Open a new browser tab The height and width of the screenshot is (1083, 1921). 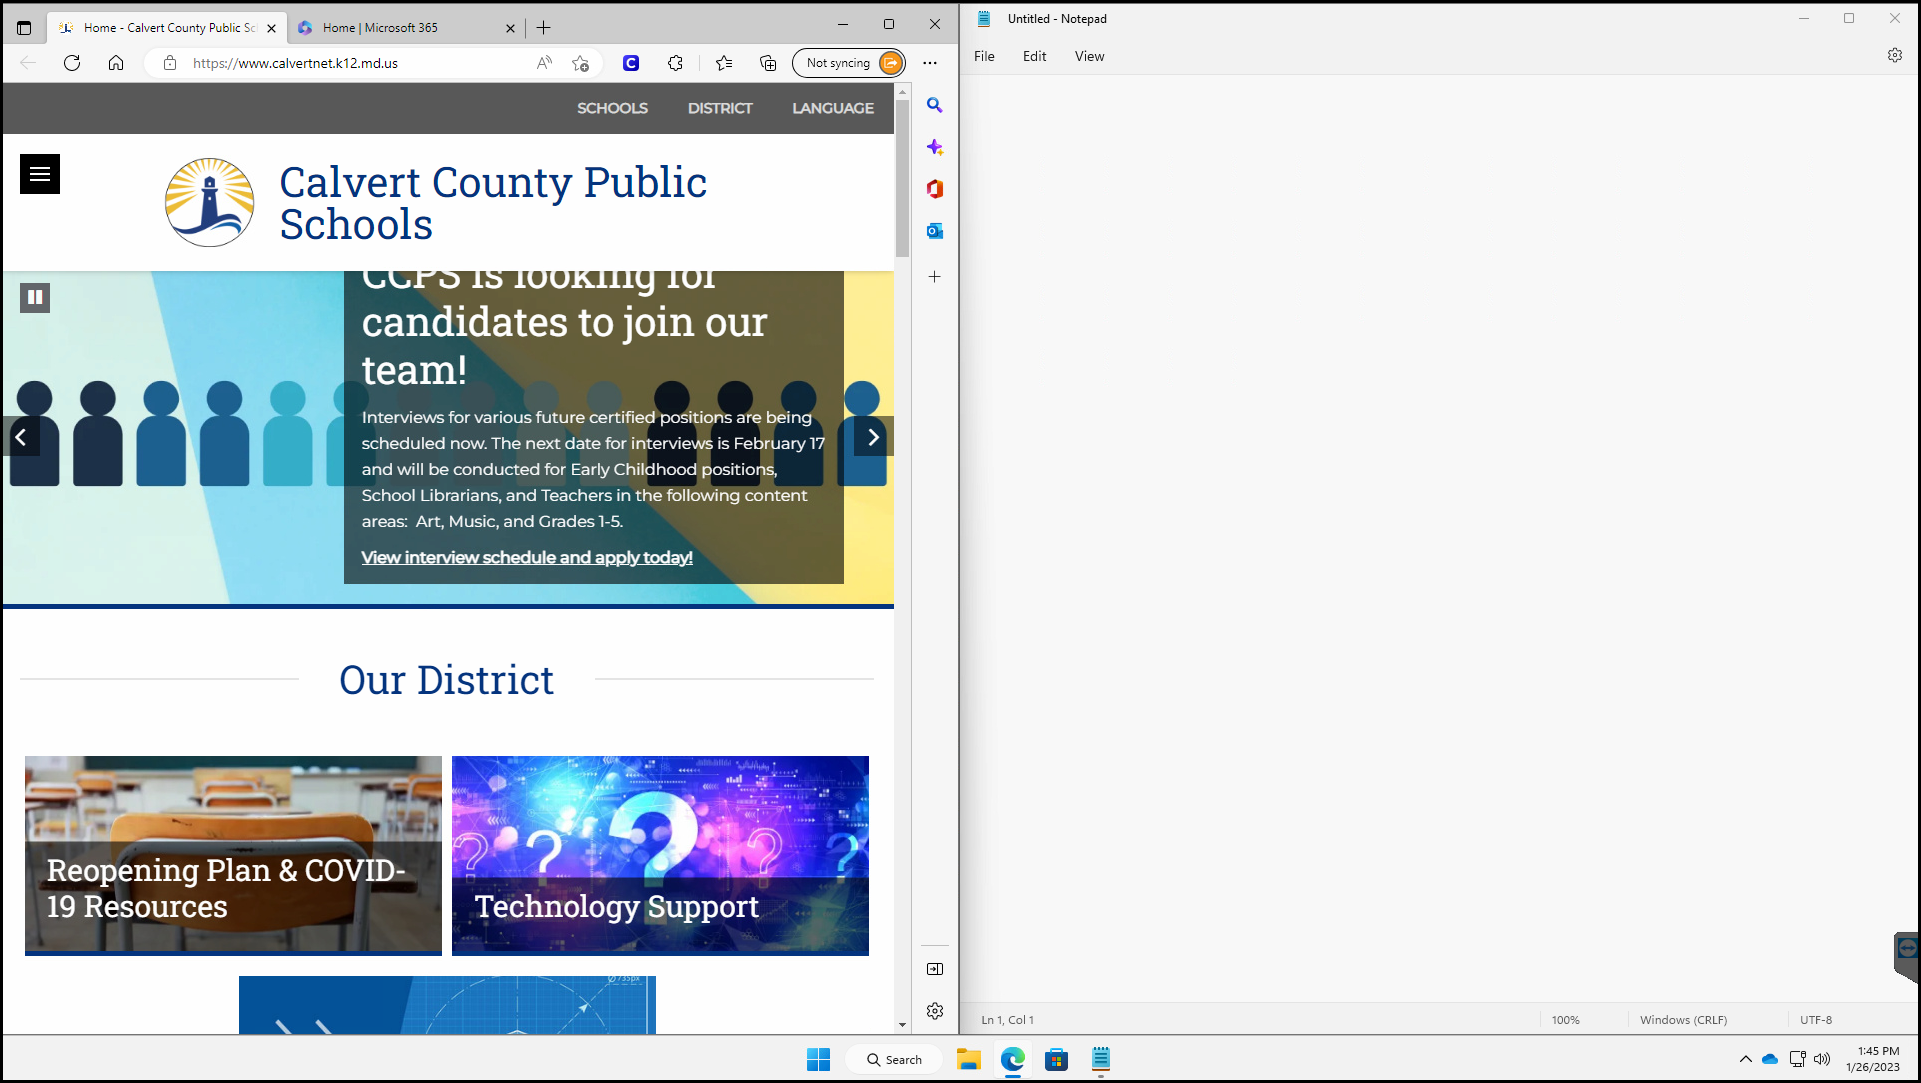544,28
